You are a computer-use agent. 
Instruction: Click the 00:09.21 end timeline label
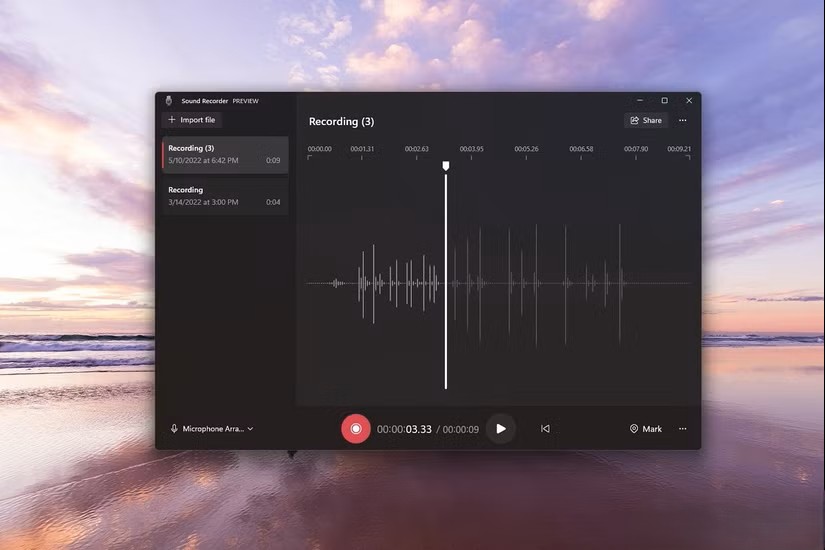[679, 149]
